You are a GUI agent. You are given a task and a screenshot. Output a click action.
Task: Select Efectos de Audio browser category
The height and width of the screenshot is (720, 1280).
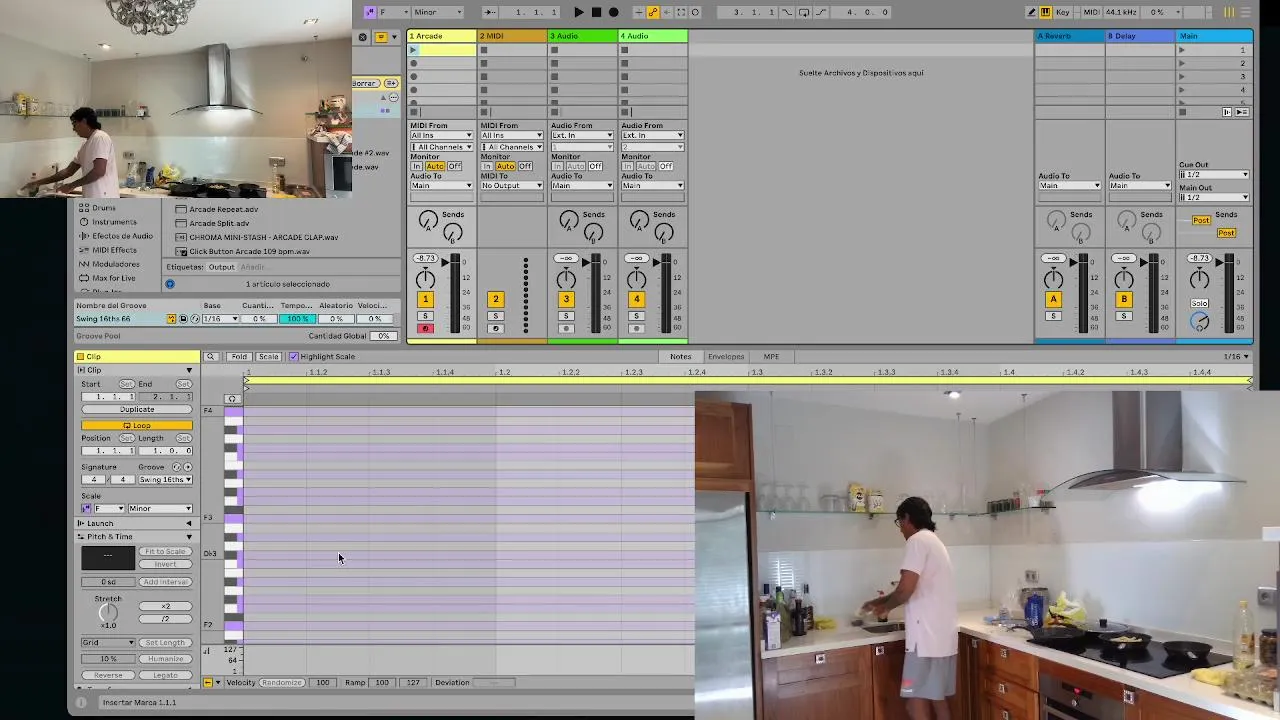[x=122, y=236]
